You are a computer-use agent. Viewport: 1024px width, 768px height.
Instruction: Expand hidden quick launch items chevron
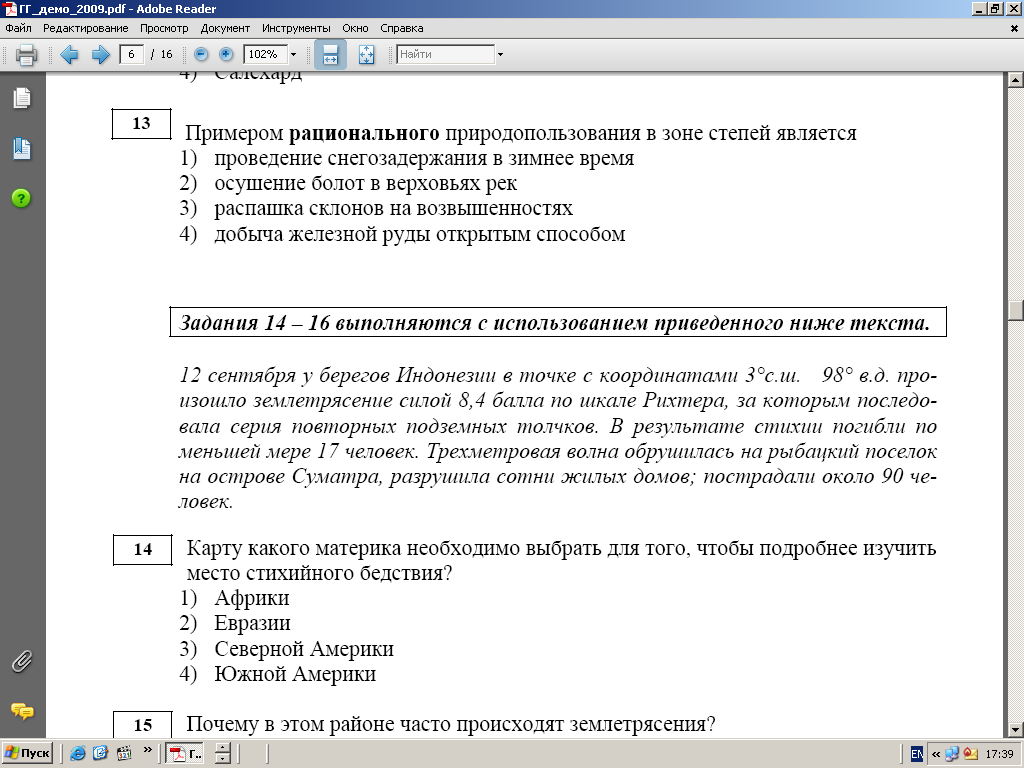coord(147,751)
